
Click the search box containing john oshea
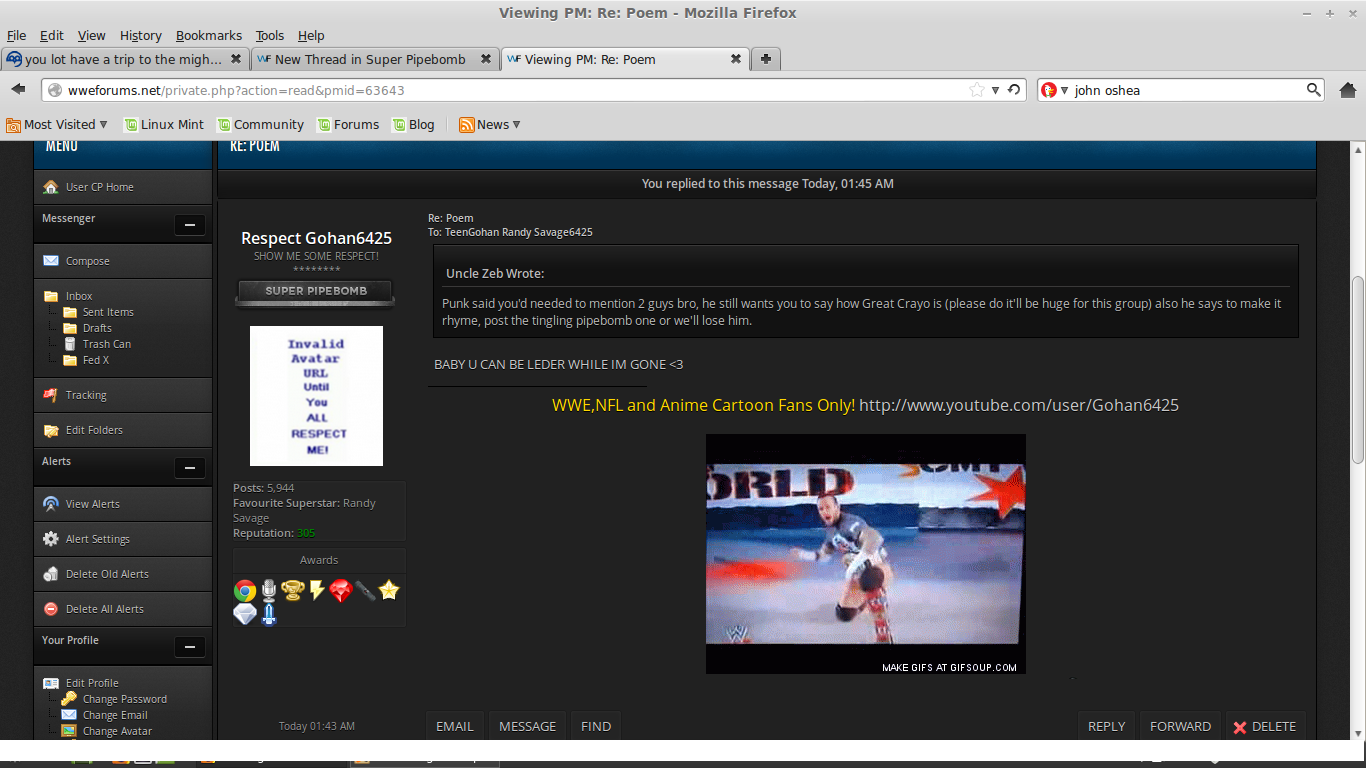[1187, 90]
